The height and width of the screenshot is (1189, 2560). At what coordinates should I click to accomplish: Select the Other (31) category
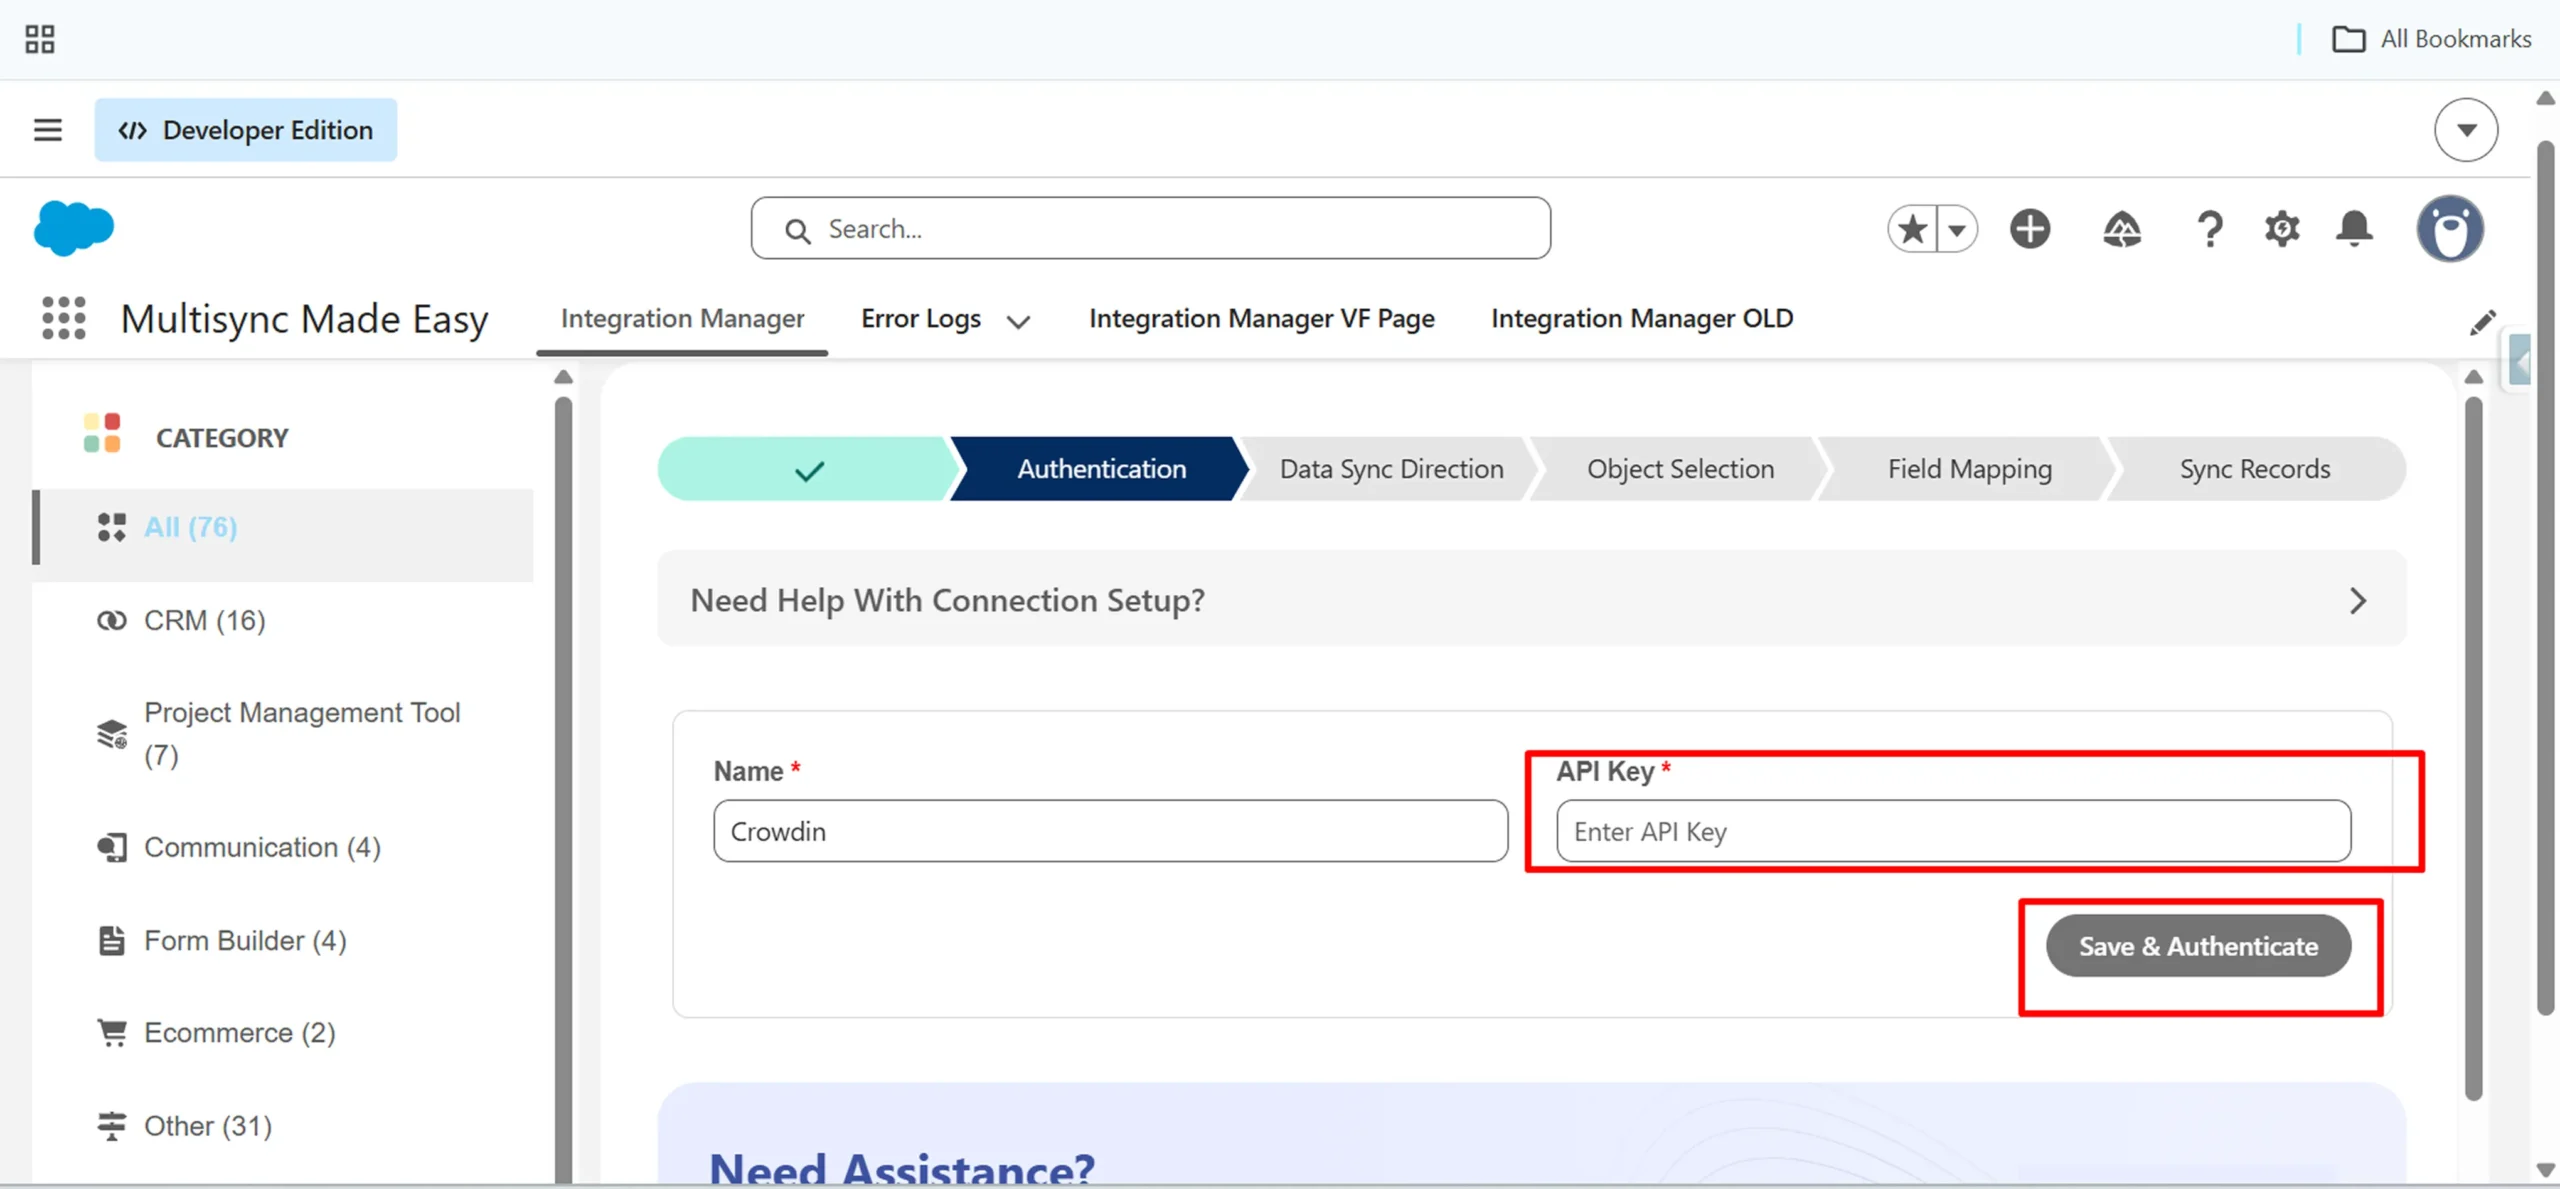208,1126
